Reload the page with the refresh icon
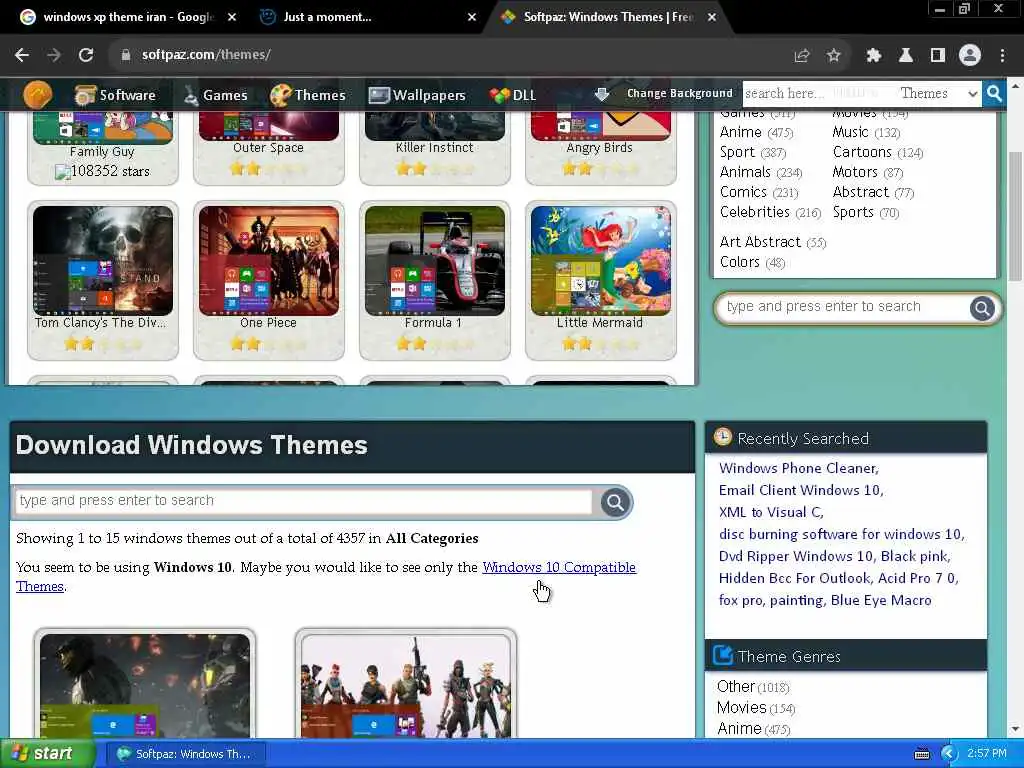 click(86, 55)
